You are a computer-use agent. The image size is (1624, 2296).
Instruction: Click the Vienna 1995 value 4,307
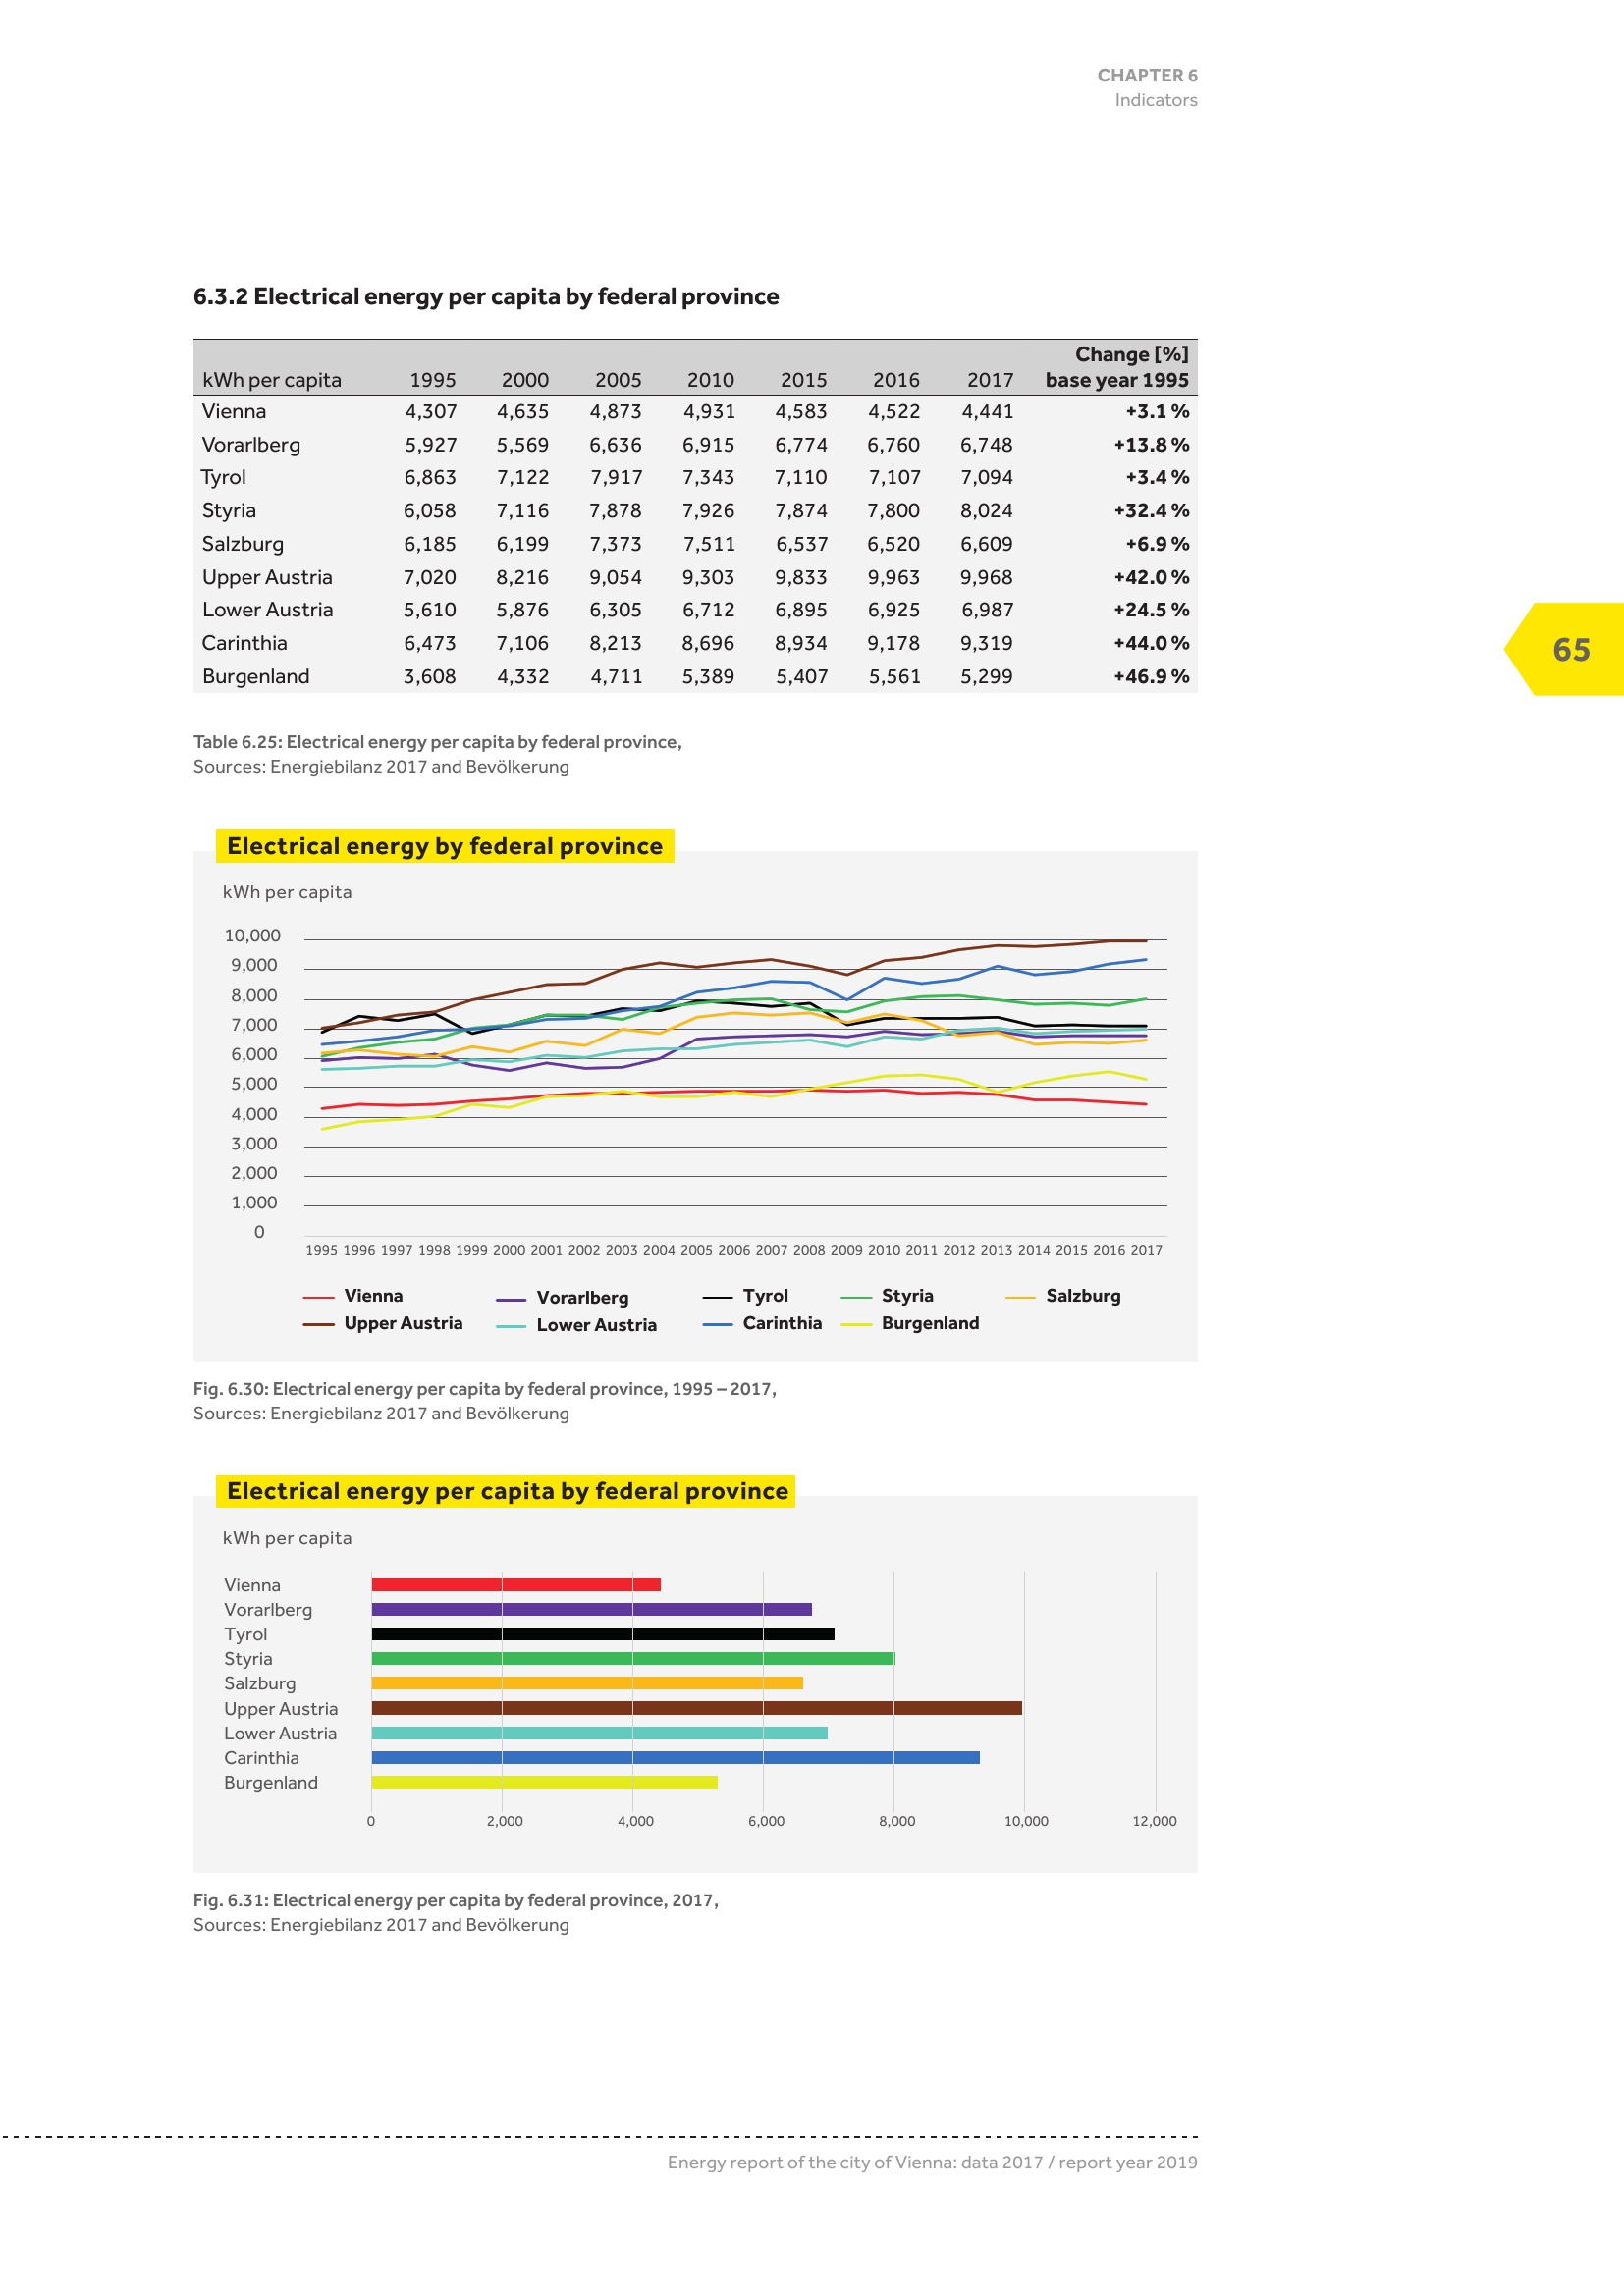(430, 411)
